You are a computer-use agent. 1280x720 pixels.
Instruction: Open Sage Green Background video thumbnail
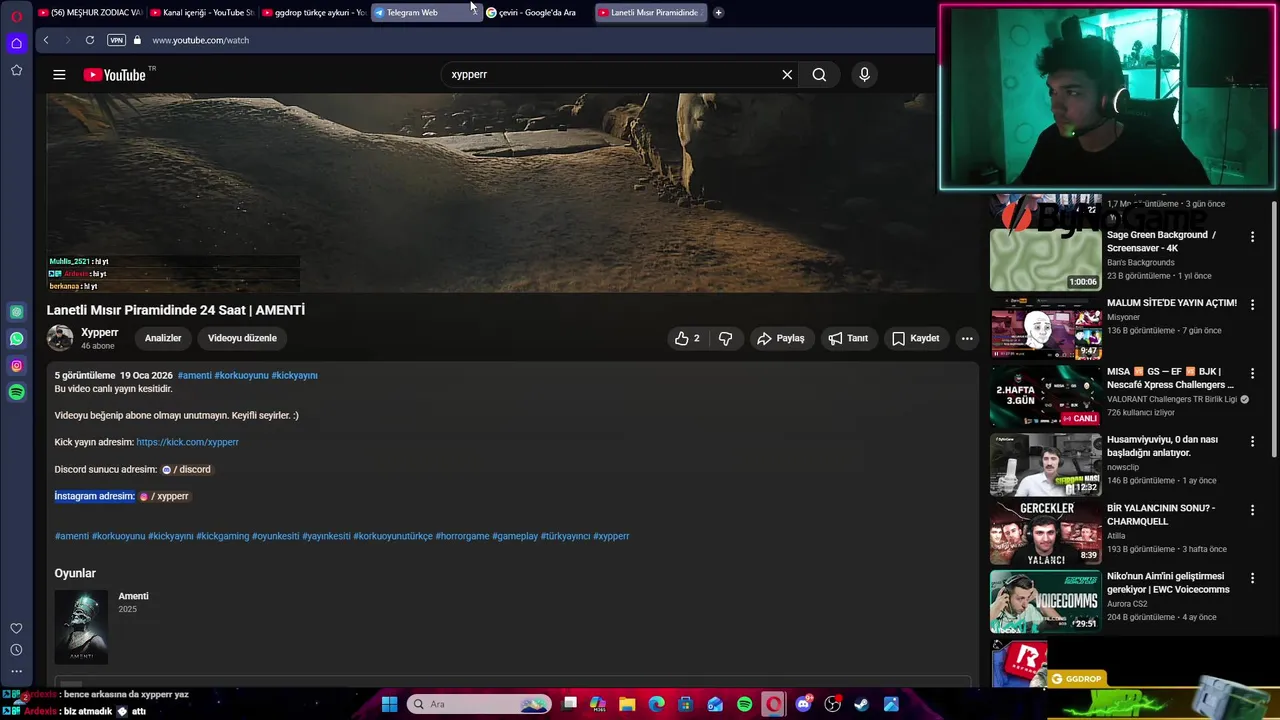tap(1045, 260)
